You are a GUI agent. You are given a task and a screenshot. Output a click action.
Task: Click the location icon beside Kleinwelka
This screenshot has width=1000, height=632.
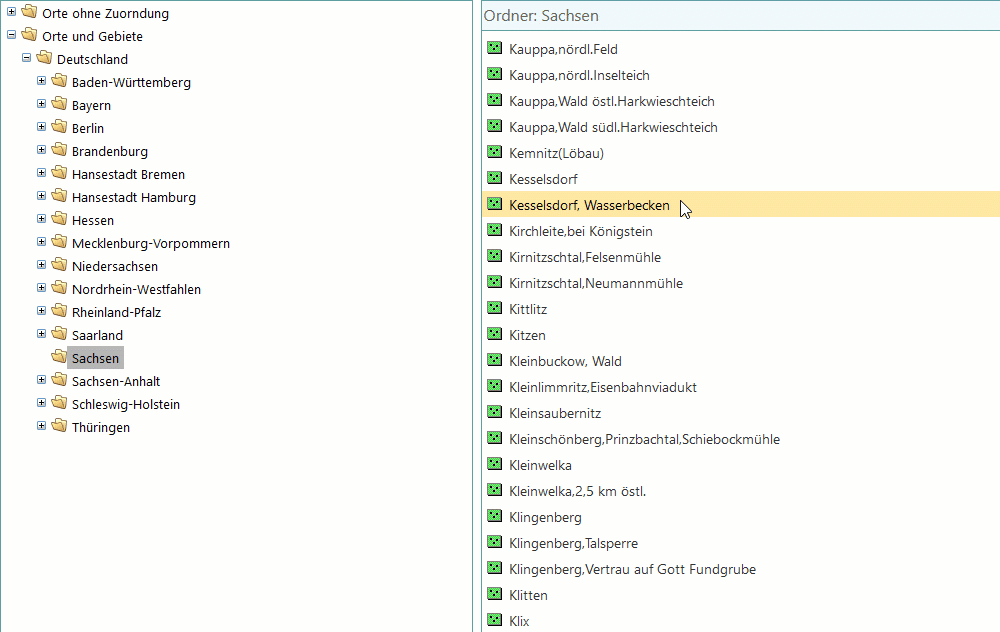point(493,464)
